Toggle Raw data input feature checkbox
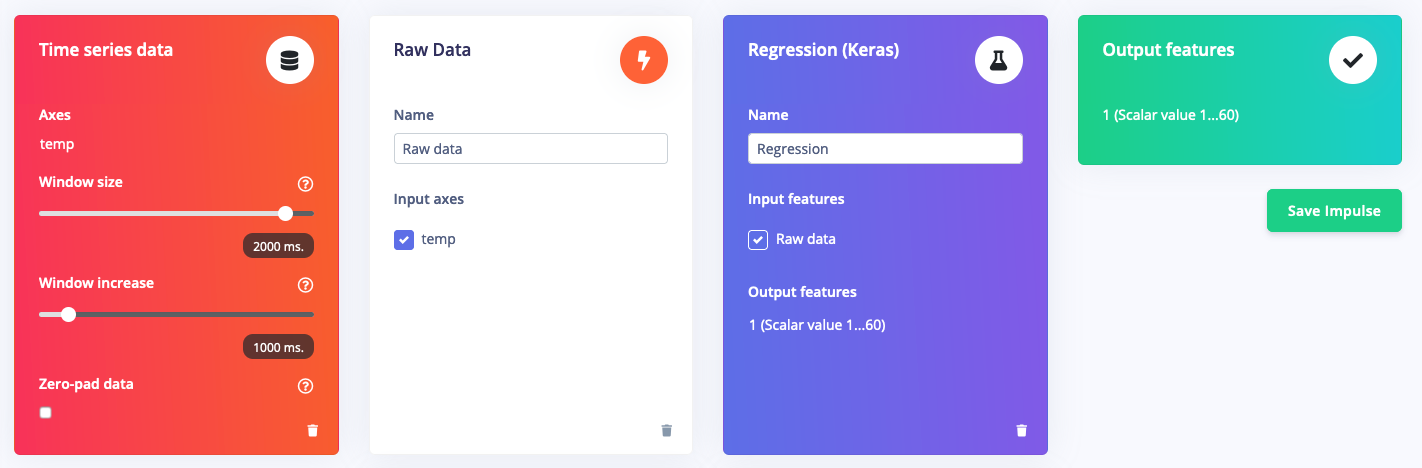1422x468 pixels. pyautogui.click(x=758, y=240)
